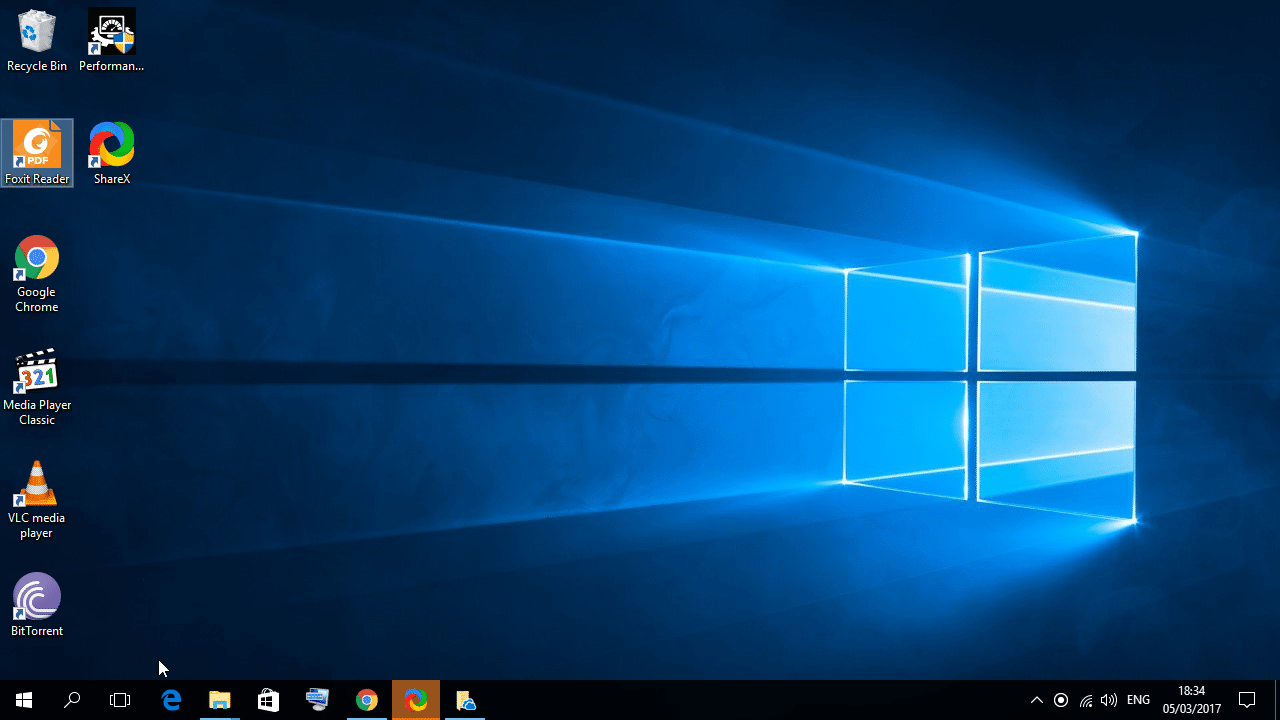Open the Windows Start menu

[24, 700]
